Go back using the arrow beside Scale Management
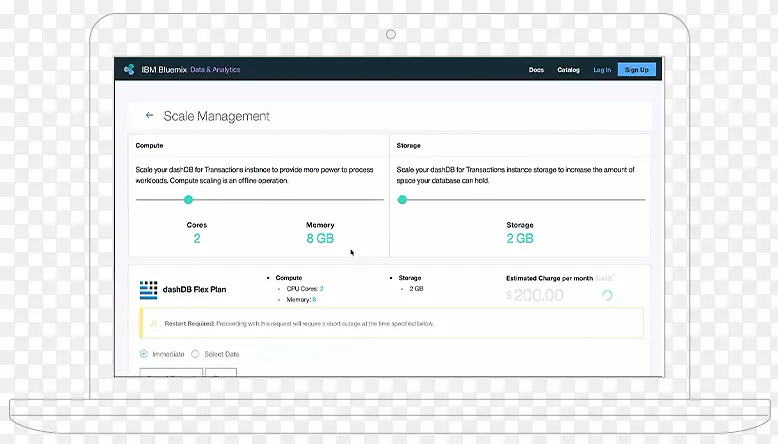 (149, 115)
